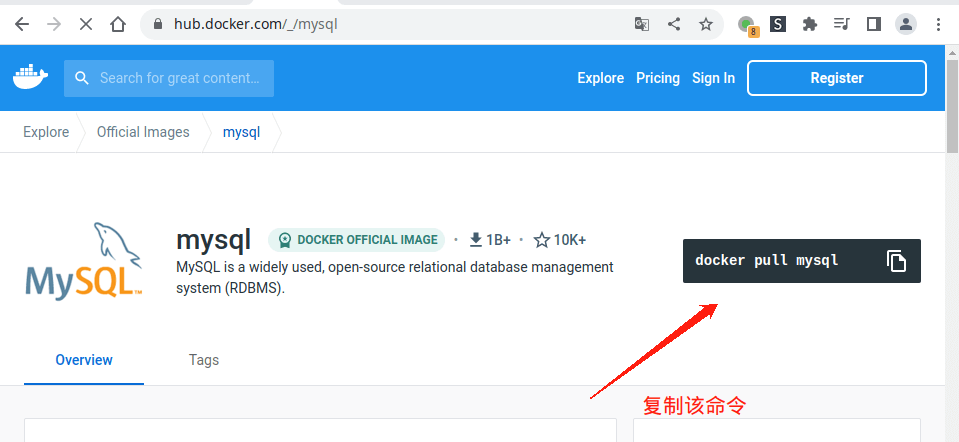
Task: Copy the docker pull mysql command
Action: [x=896, y=261]
